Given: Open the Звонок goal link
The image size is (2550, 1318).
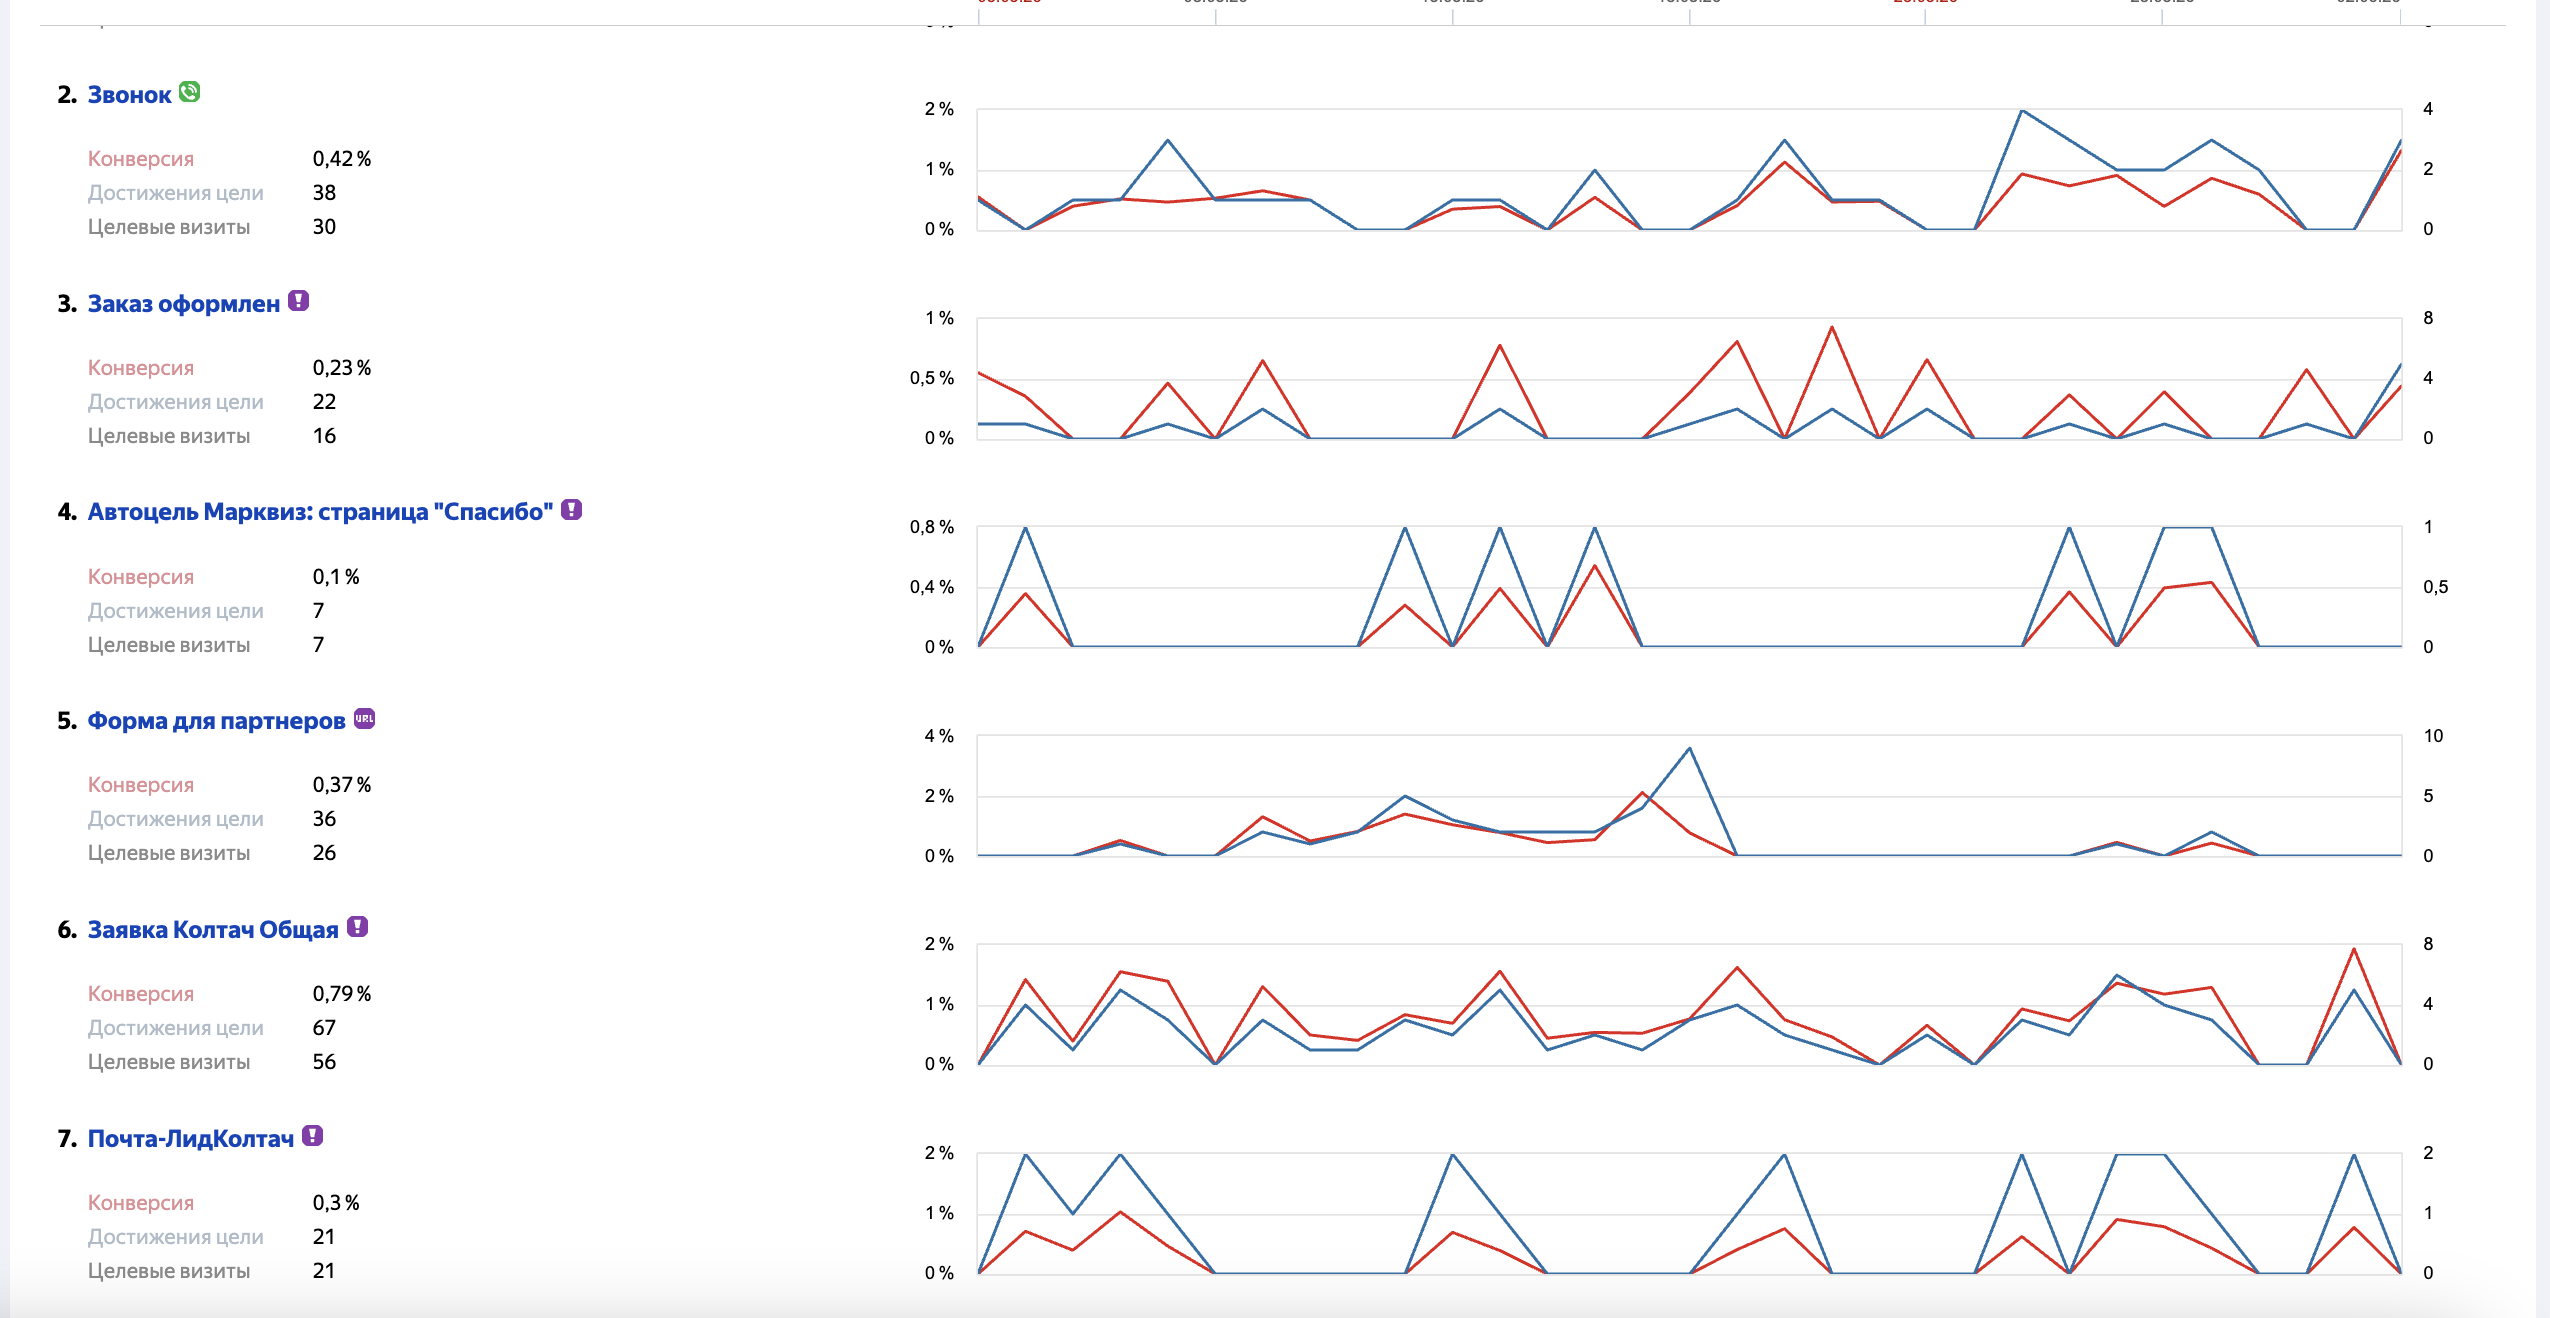Looking at the screenshot, I should [129, 95].
